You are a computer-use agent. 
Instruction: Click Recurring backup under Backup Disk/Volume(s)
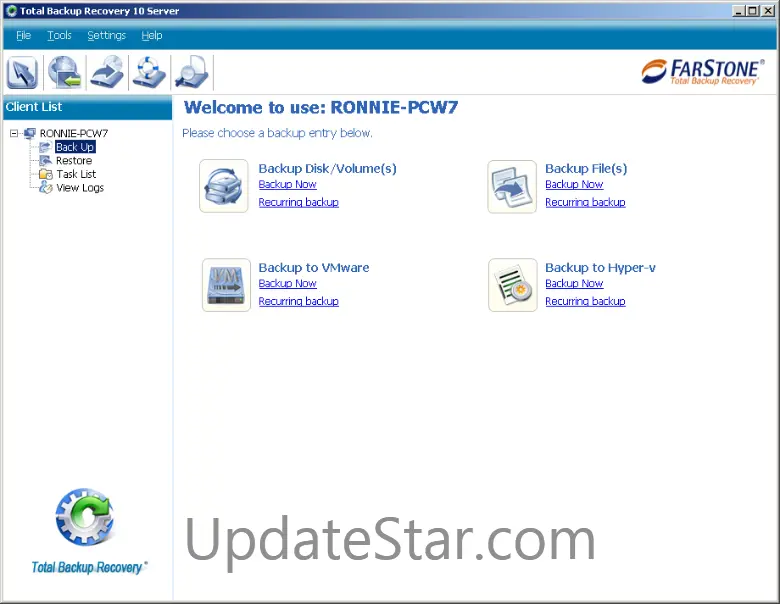(x=298, y=202)
